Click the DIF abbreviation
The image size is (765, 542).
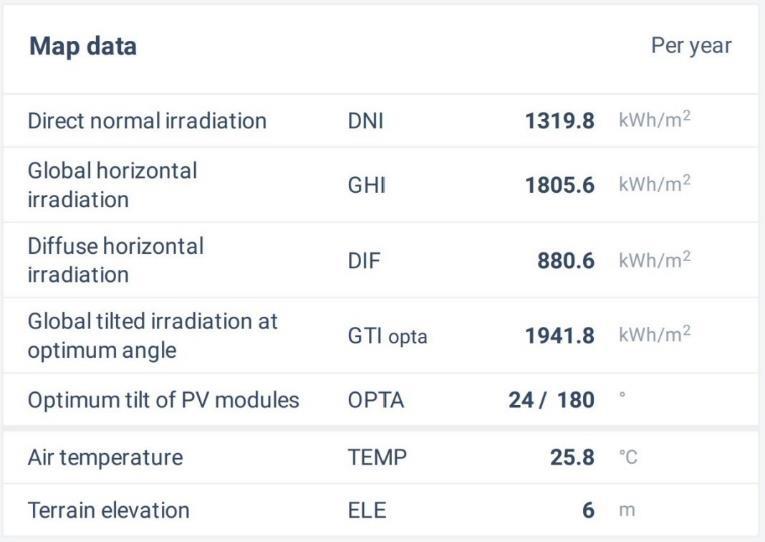pyautogui.click(x=363, y=261)
